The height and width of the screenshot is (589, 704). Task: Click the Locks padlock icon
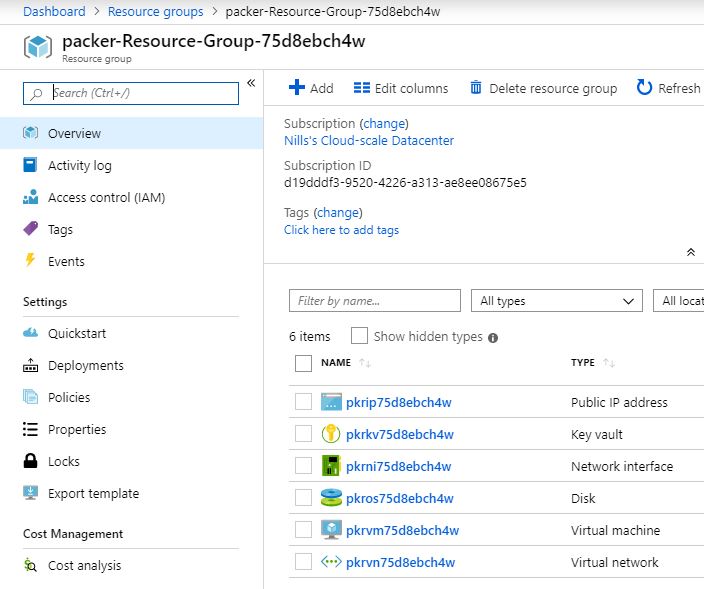[30, 461]
